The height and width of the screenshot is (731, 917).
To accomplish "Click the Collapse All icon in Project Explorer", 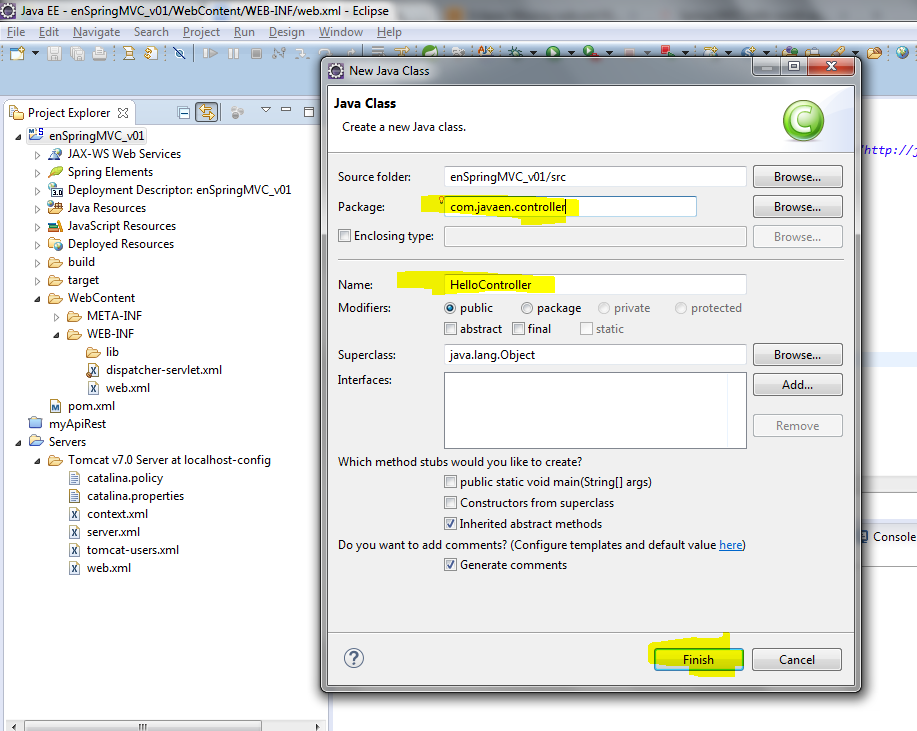I will [x=184, y=112].
